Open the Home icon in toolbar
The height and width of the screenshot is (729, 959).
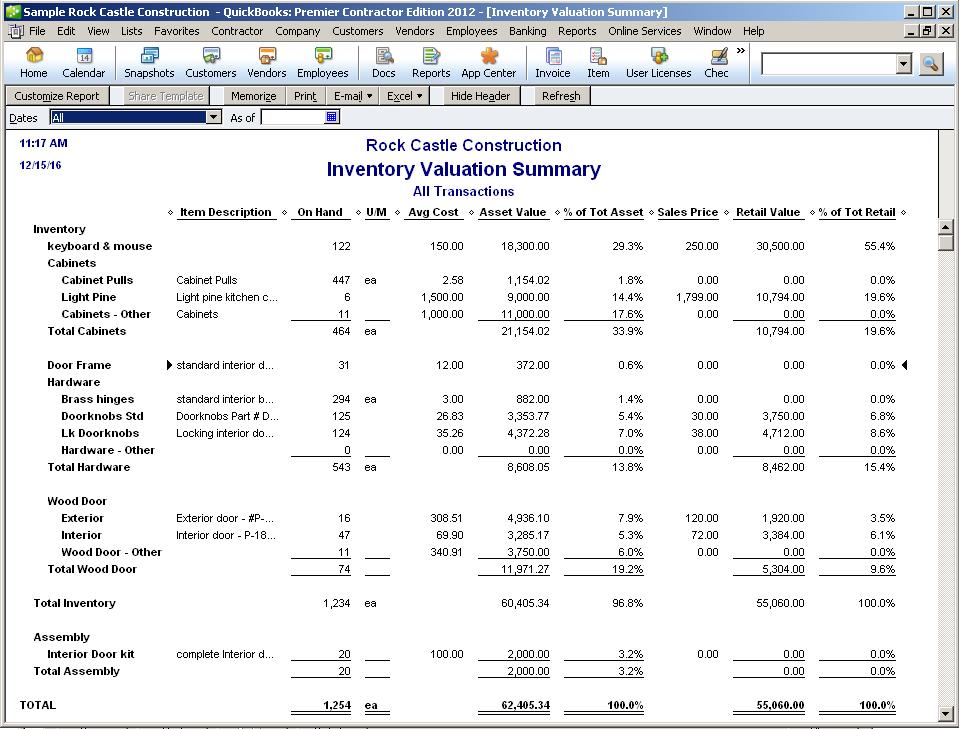pyautogui.click(x=34, y=63)
